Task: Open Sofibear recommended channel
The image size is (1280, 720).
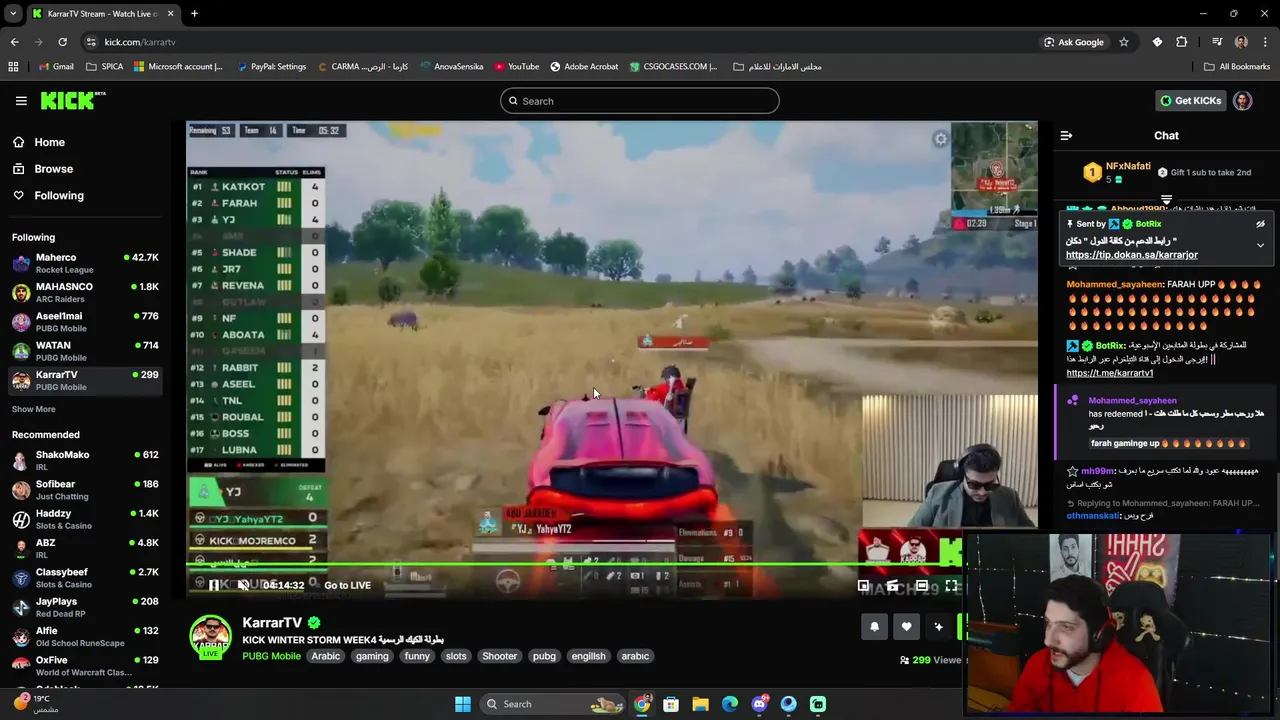Action: 85,490
